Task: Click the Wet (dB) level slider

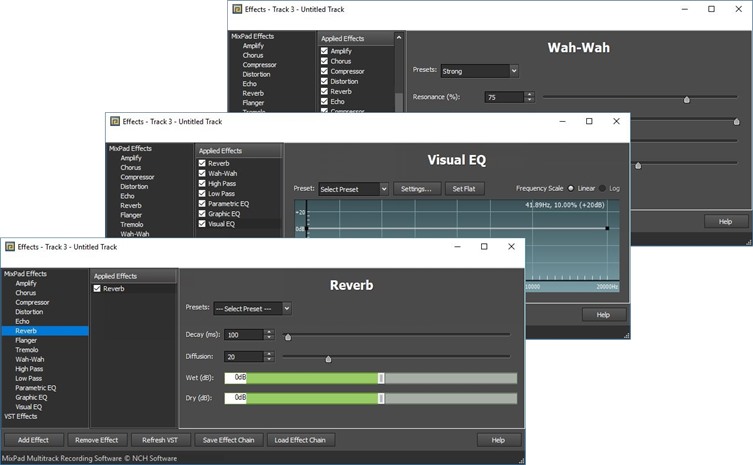Action: [x=381, y=378]
